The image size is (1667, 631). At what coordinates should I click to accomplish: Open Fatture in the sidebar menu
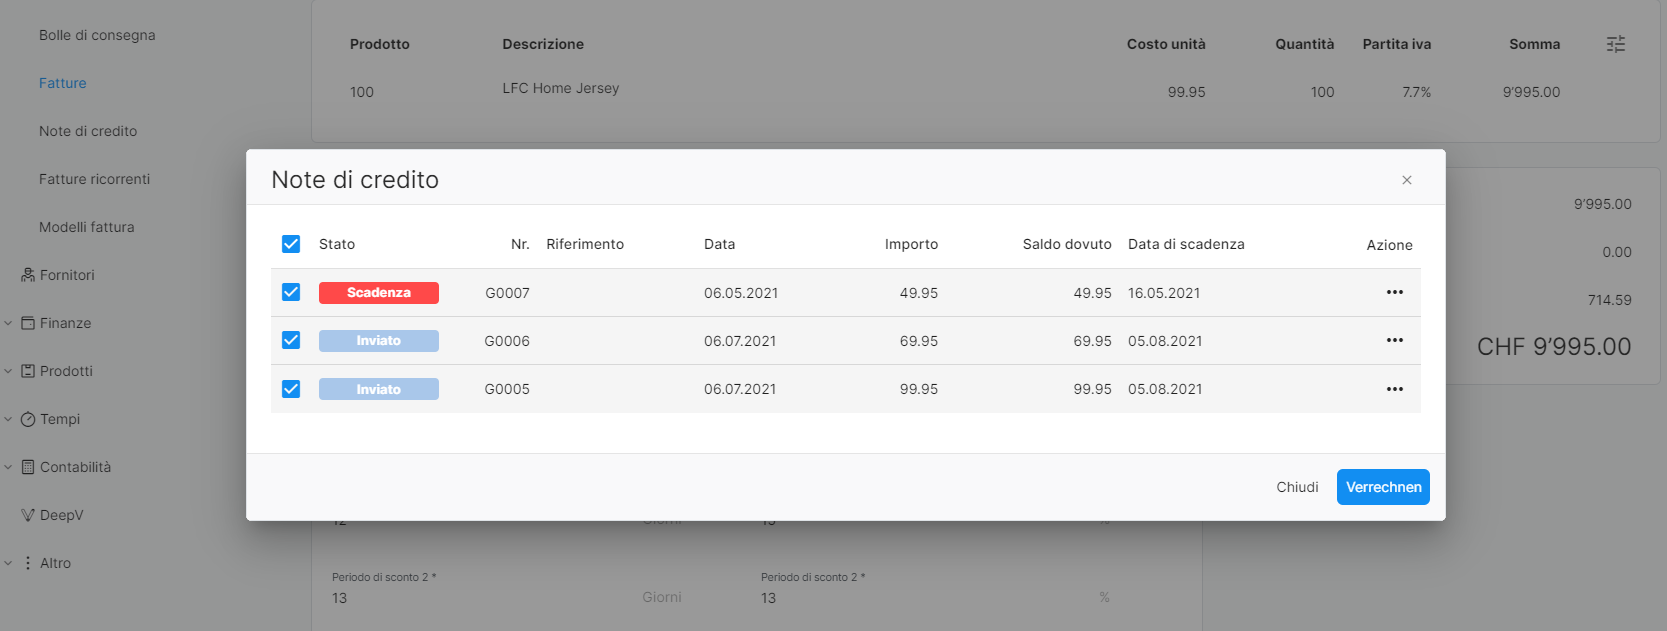tap(63, 83)
